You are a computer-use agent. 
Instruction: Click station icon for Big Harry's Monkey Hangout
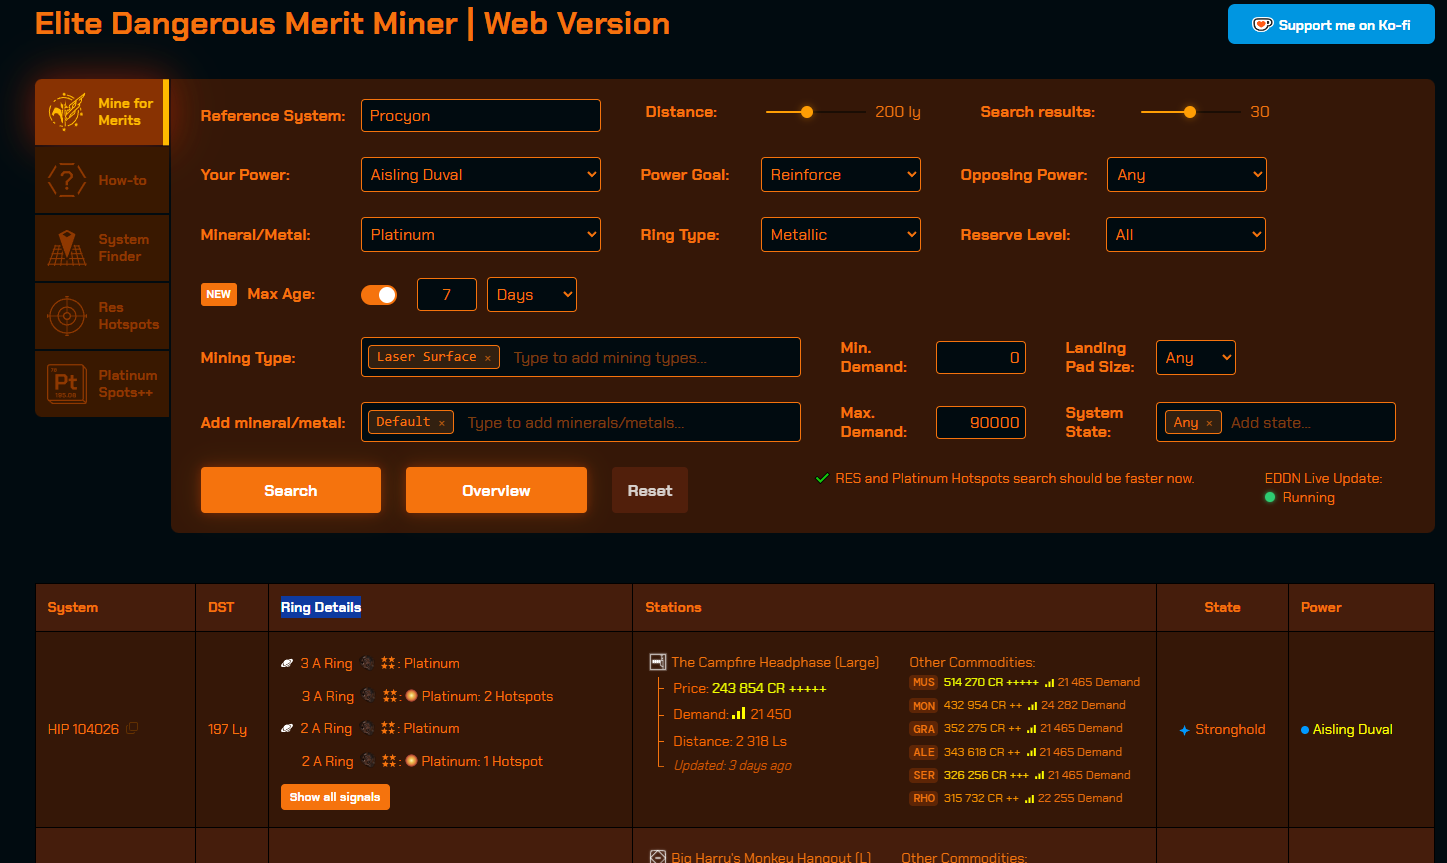pos(658,857)
